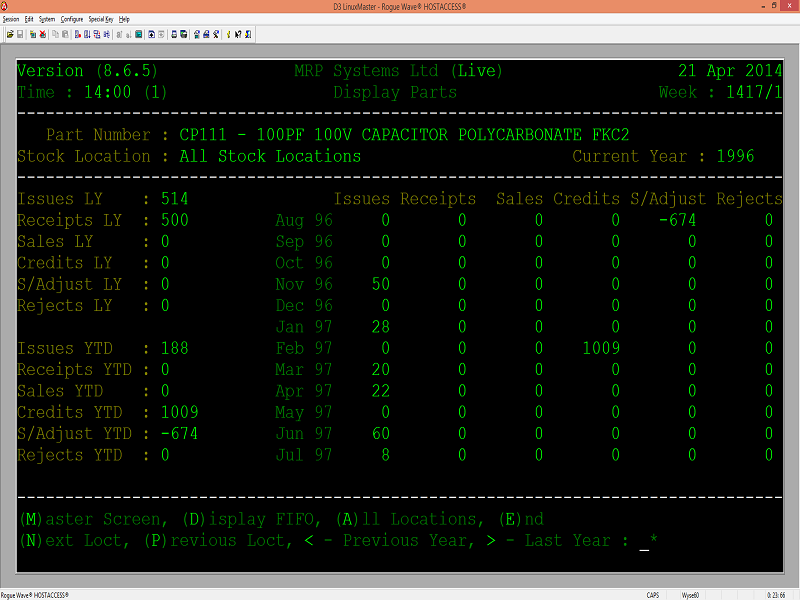Open the Special Key menu

(101, 19)
